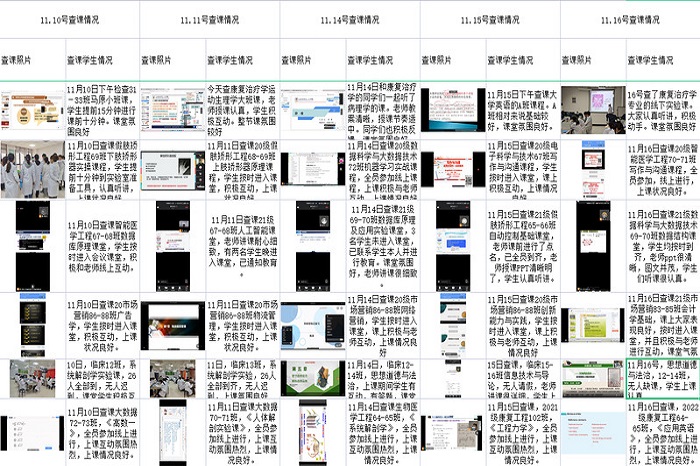The height and width of the screenshot is (466, 700).
Task: Select 查课学生情况 header under 11.10号
Action: point(102,60)
